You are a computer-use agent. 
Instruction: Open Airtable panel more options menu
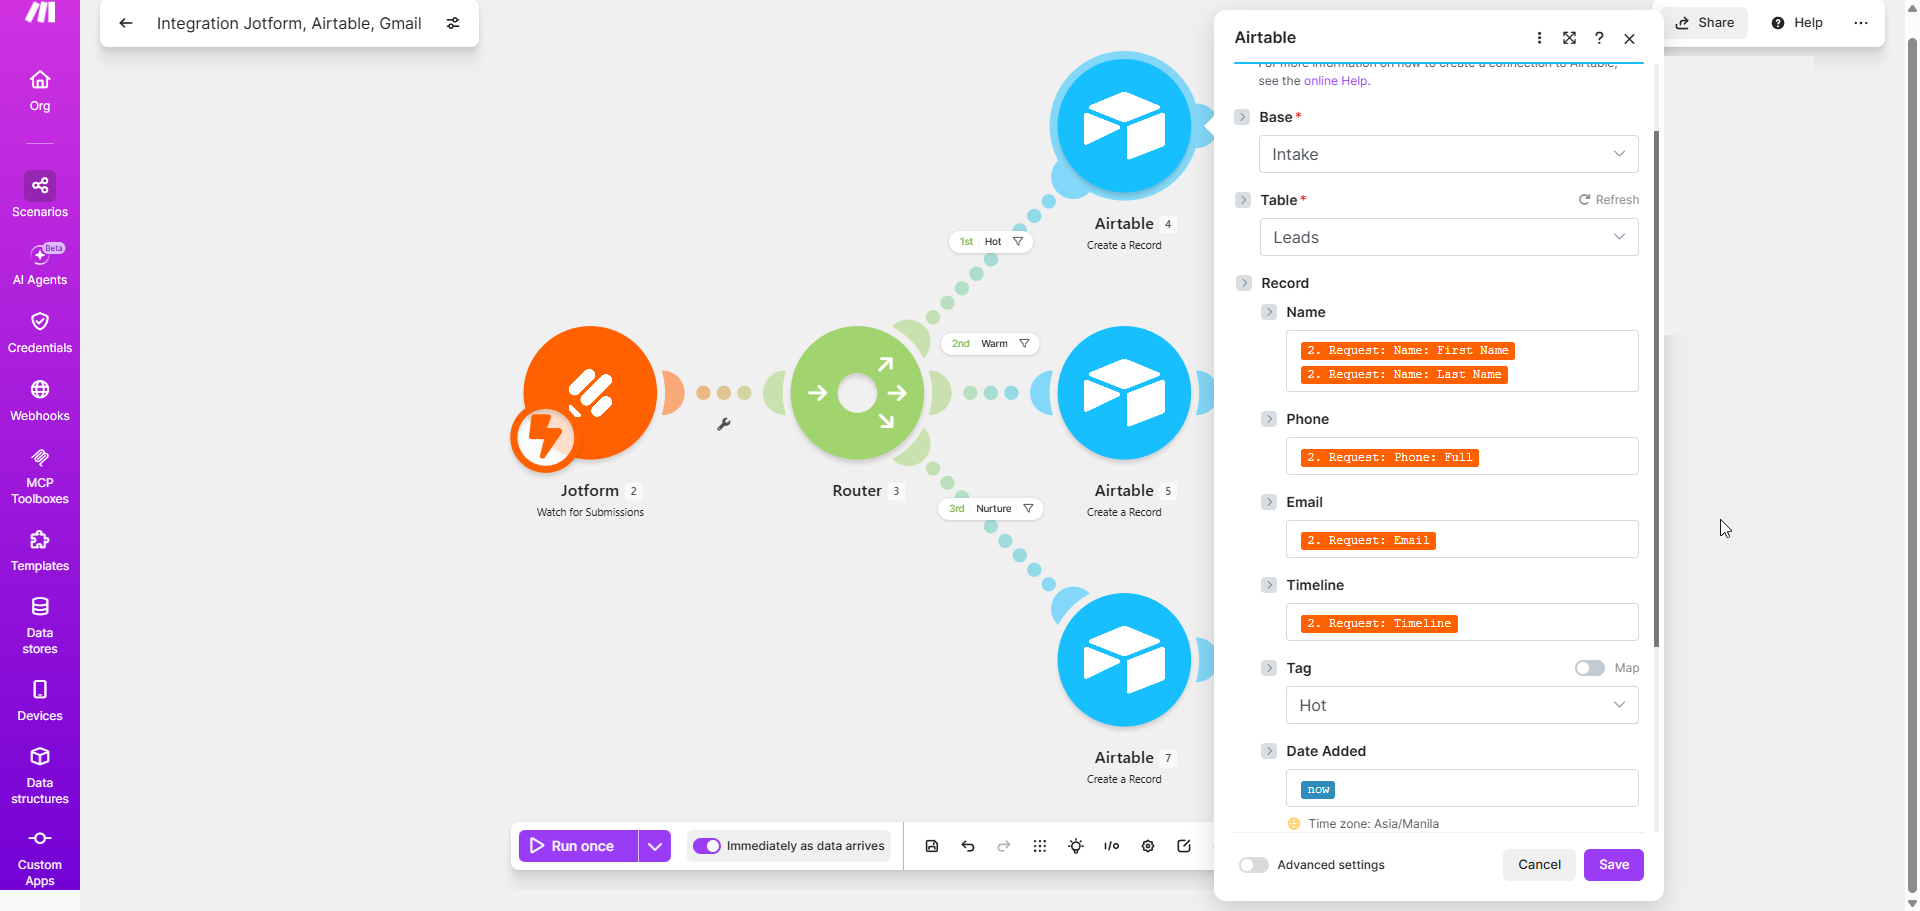[x=1539, y=38]
